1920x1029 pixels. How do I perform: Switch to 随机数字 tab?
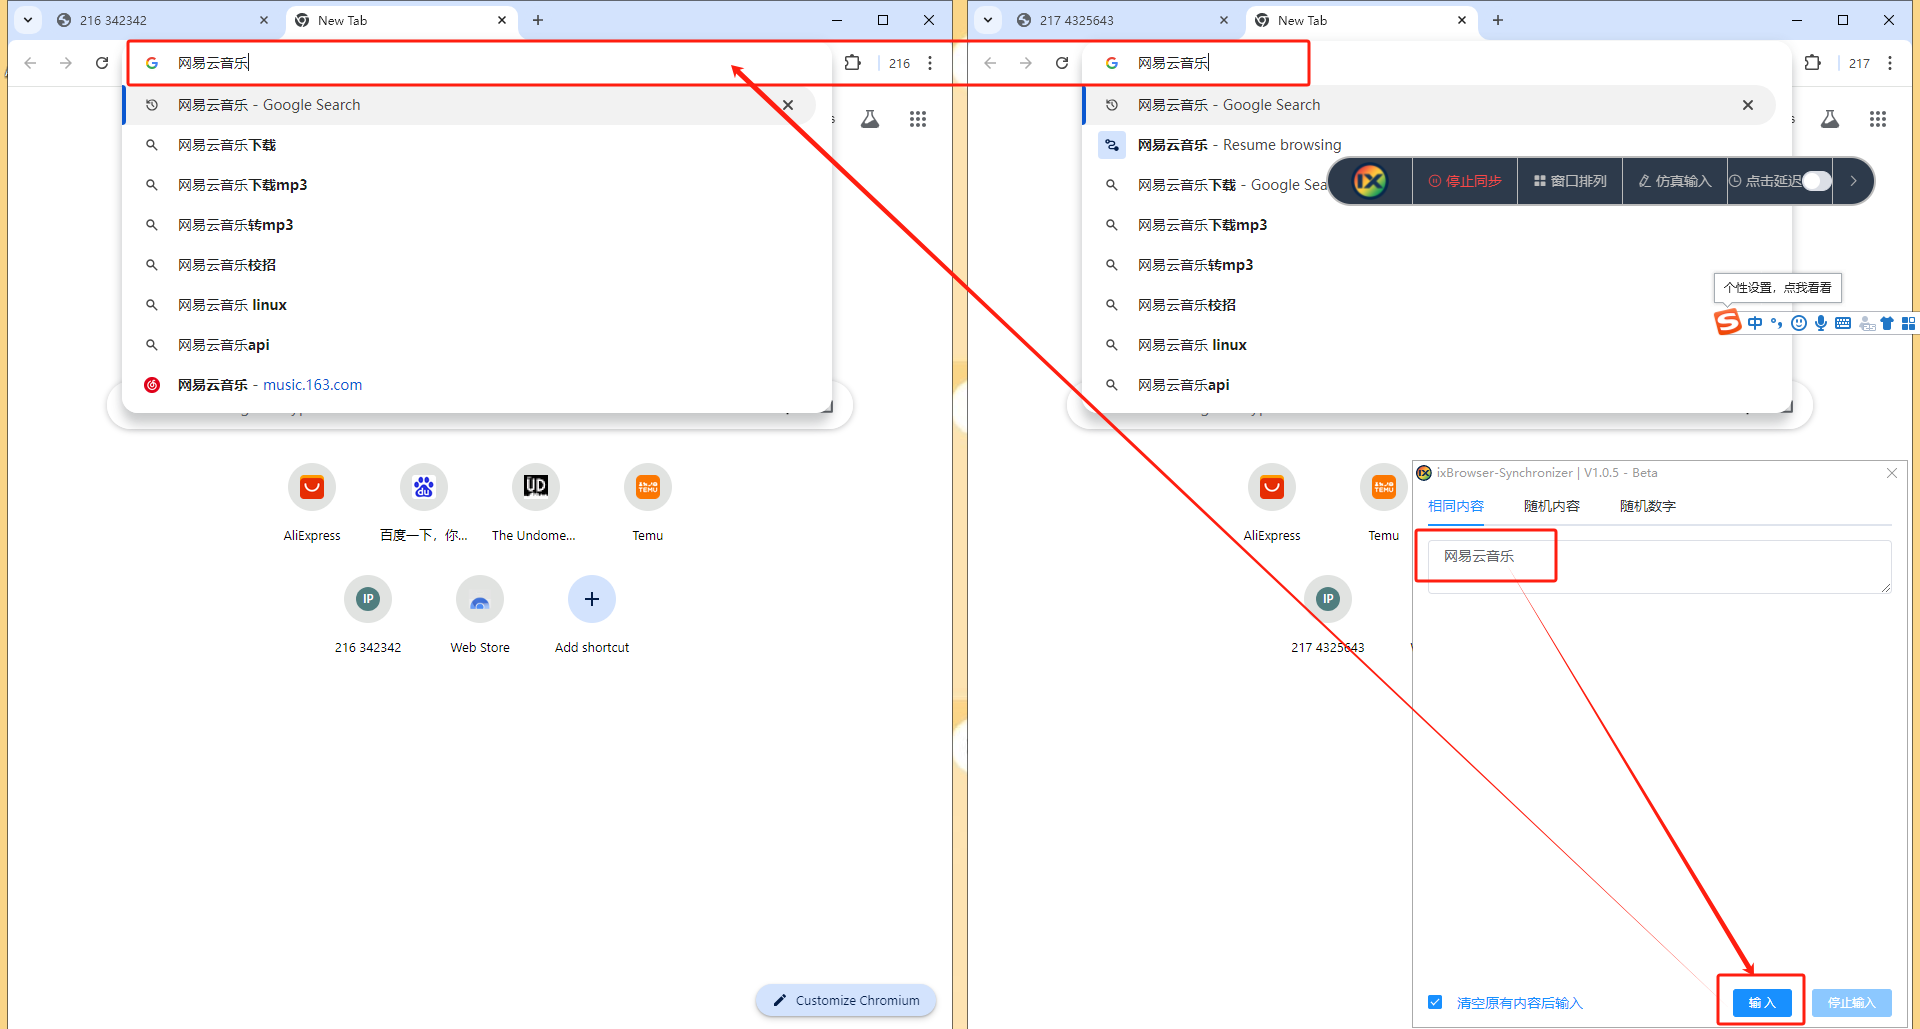[x=1647, y=506]
